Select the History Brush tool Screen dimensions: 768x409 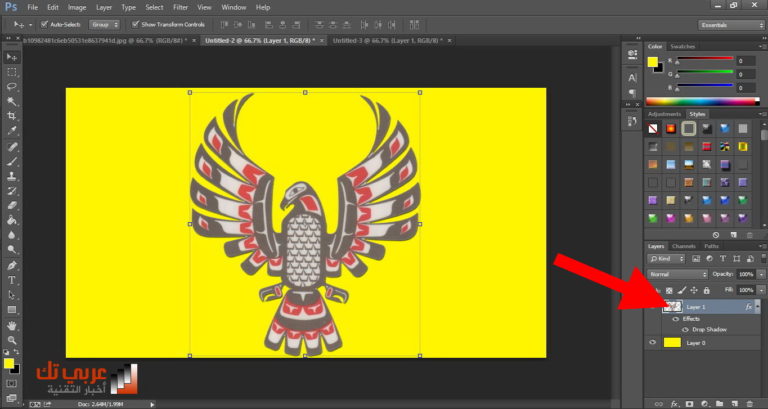[x=12, y=191]
